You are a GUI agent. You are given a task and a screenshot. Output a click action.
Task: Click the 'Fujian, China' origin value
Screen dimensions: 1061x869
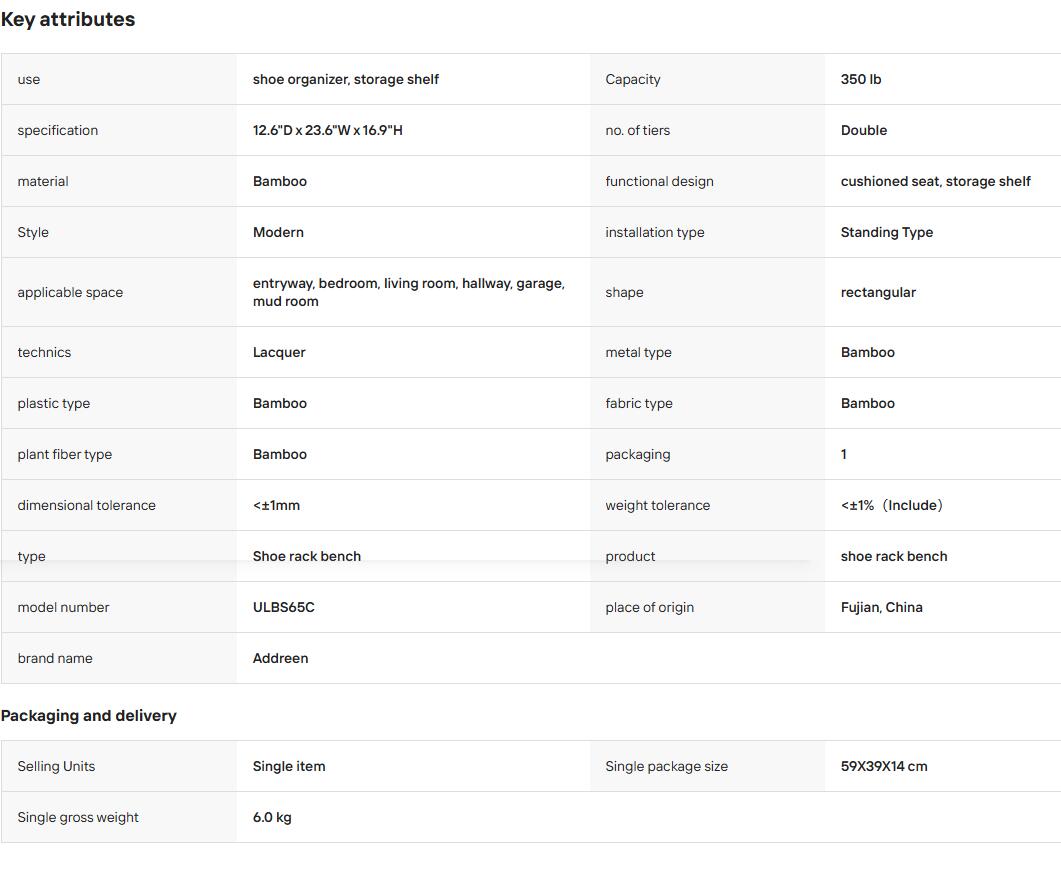882,607
